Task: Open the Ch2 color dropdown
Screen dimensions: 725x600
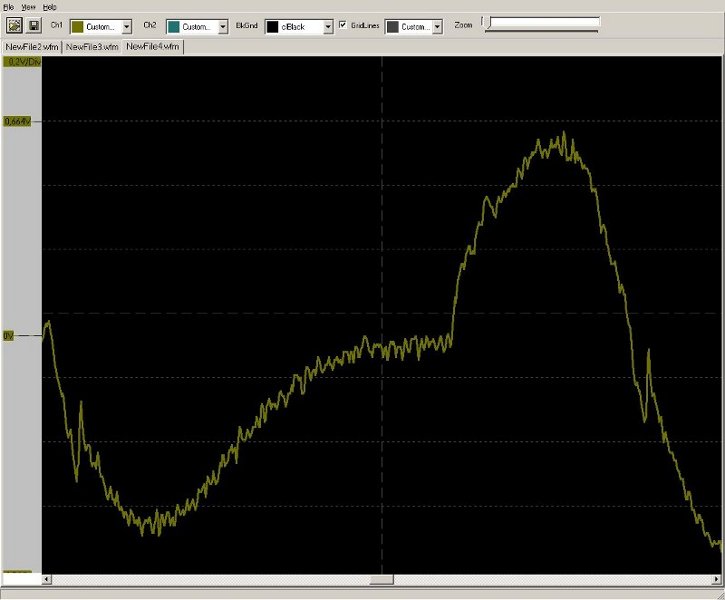Action: coord(223,27)
